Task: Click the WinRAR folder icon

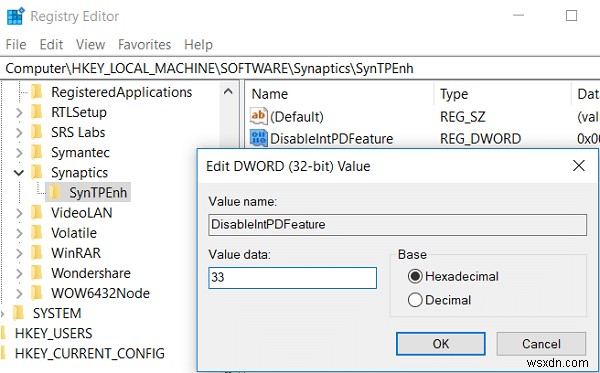Action: coord(37,253)
